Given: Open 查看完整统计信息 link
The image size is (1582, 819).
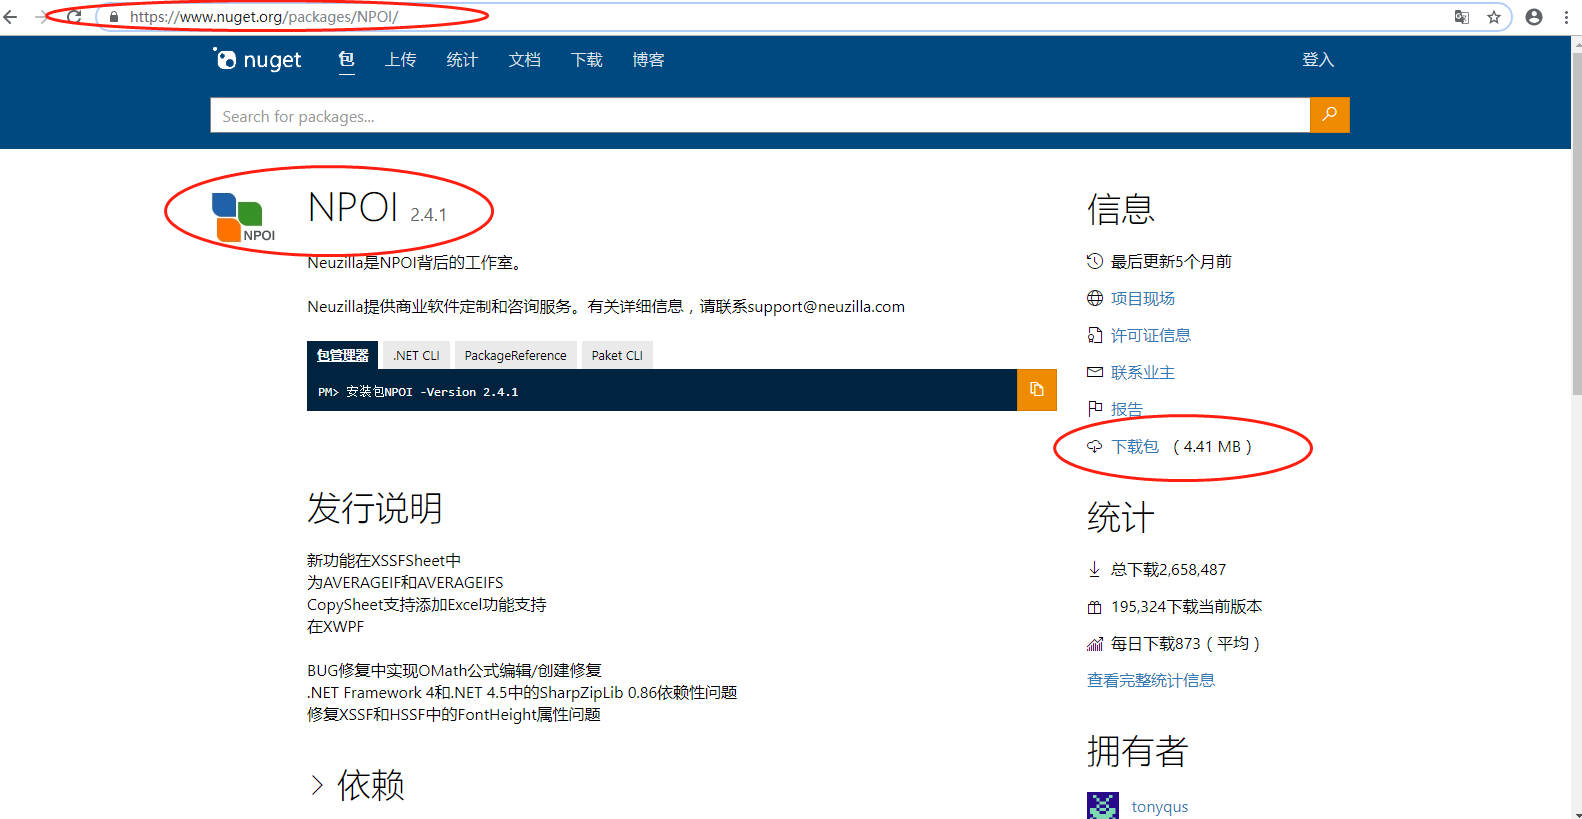Looking at the screenshot, I should [x=1151, y=680].
